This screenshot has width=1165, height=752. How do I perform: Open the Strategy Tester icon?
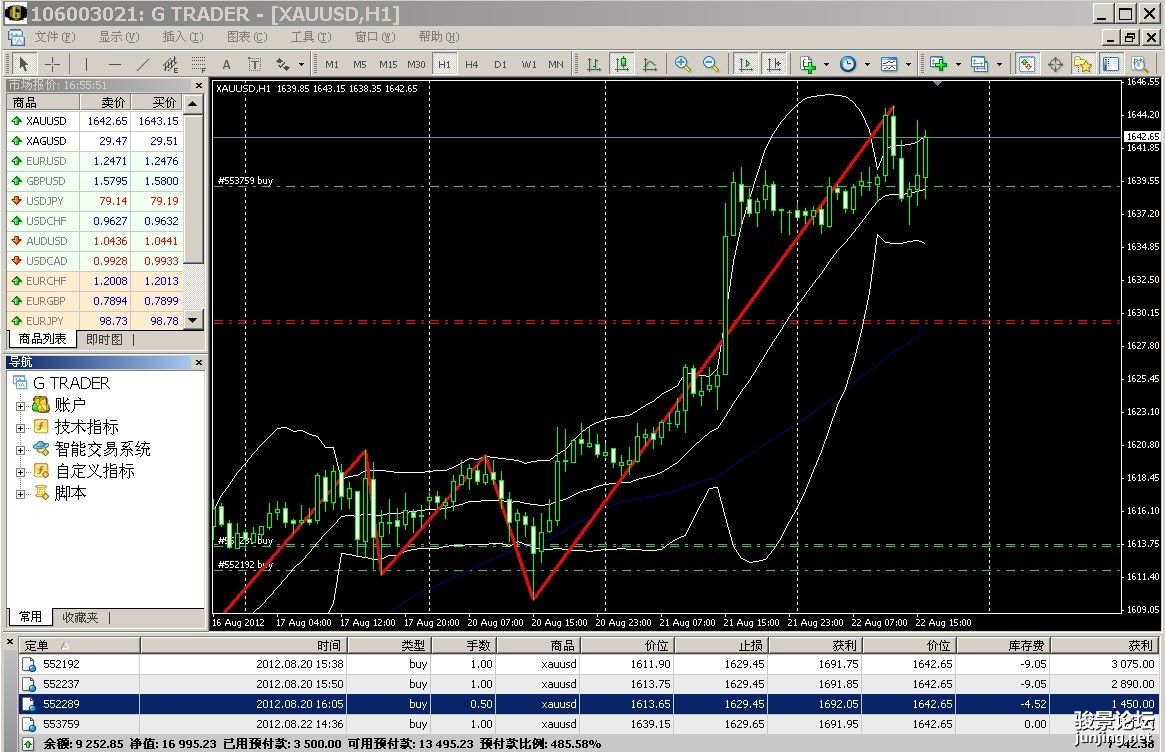[1140, 65]
